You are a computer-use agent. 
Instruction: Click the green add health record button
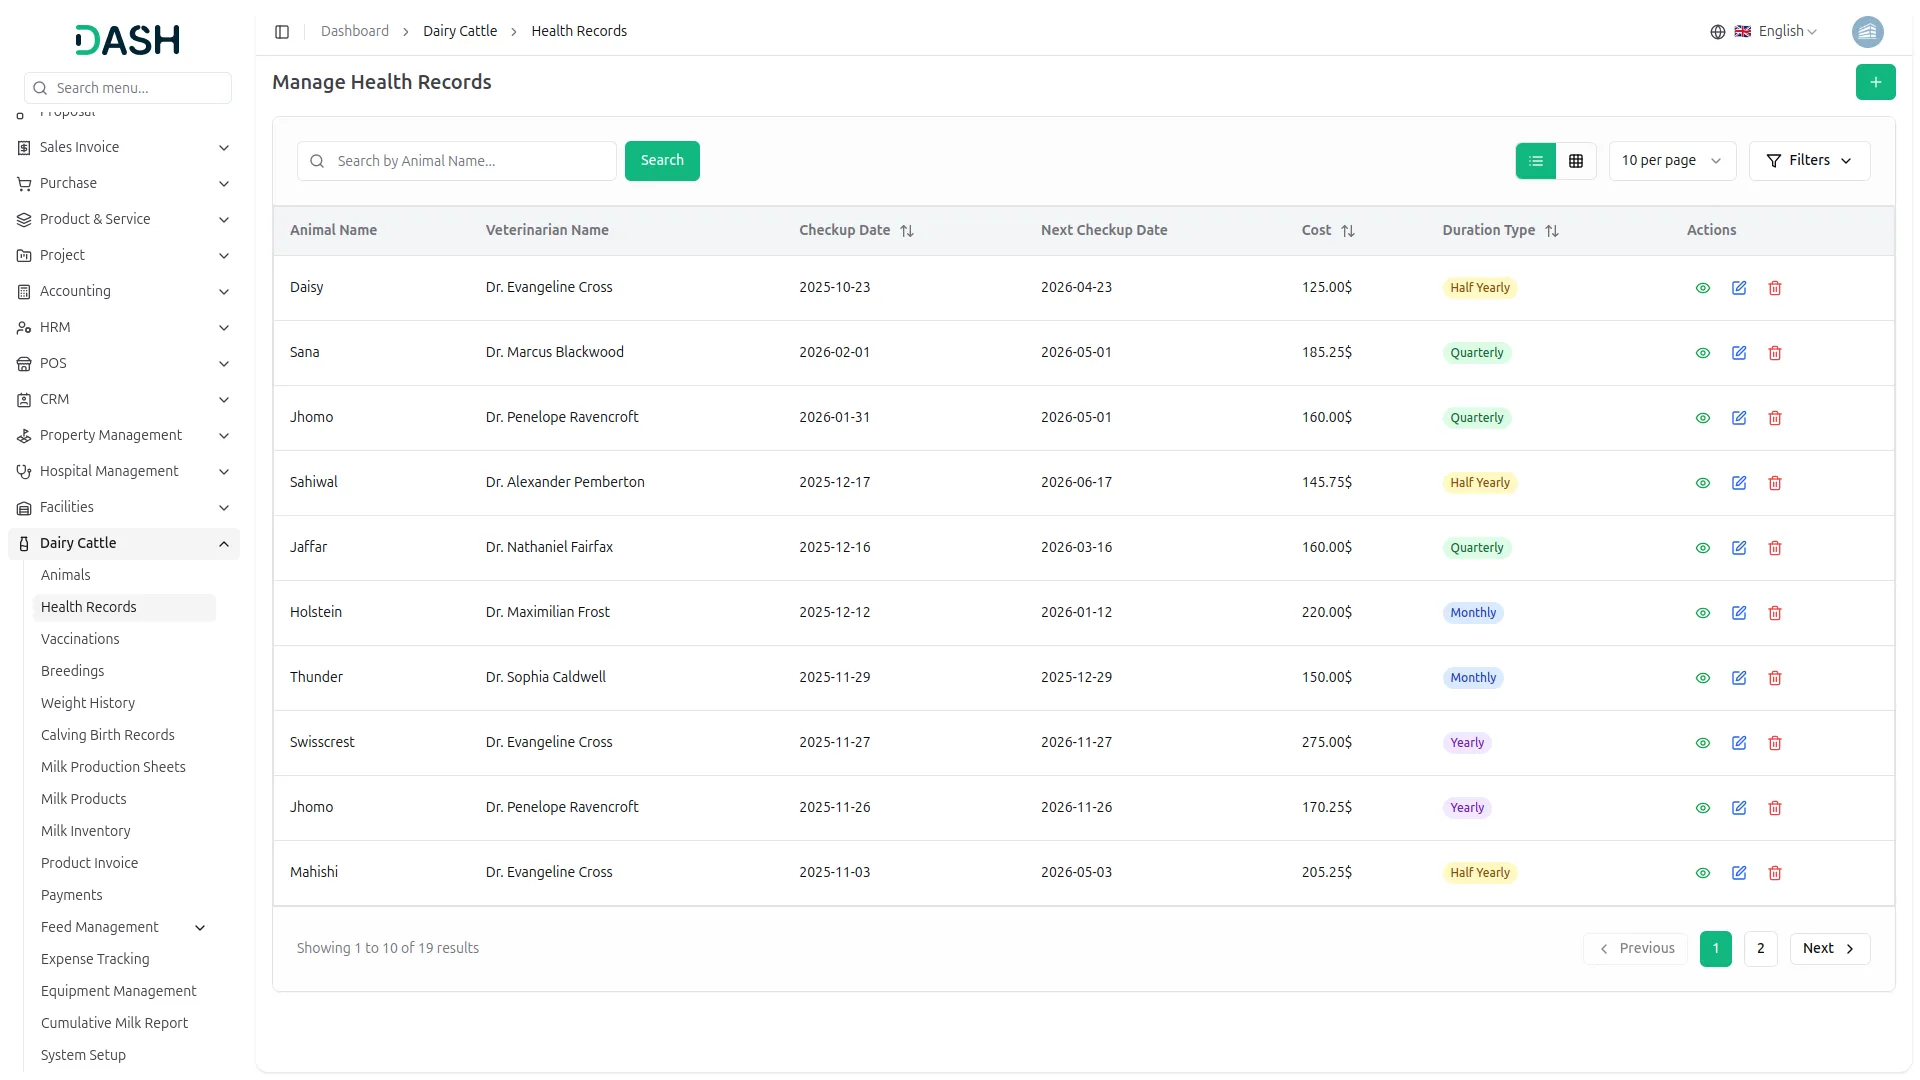point(1875,82)
